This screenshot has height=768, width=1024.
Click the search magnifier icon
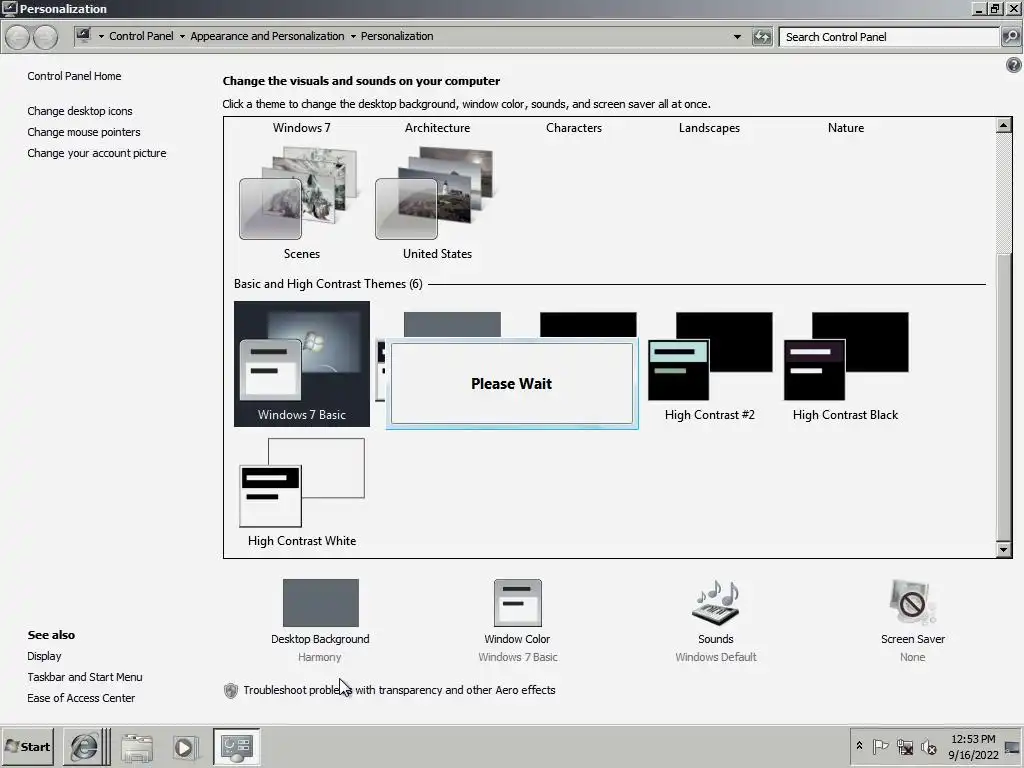[1010, 37]
